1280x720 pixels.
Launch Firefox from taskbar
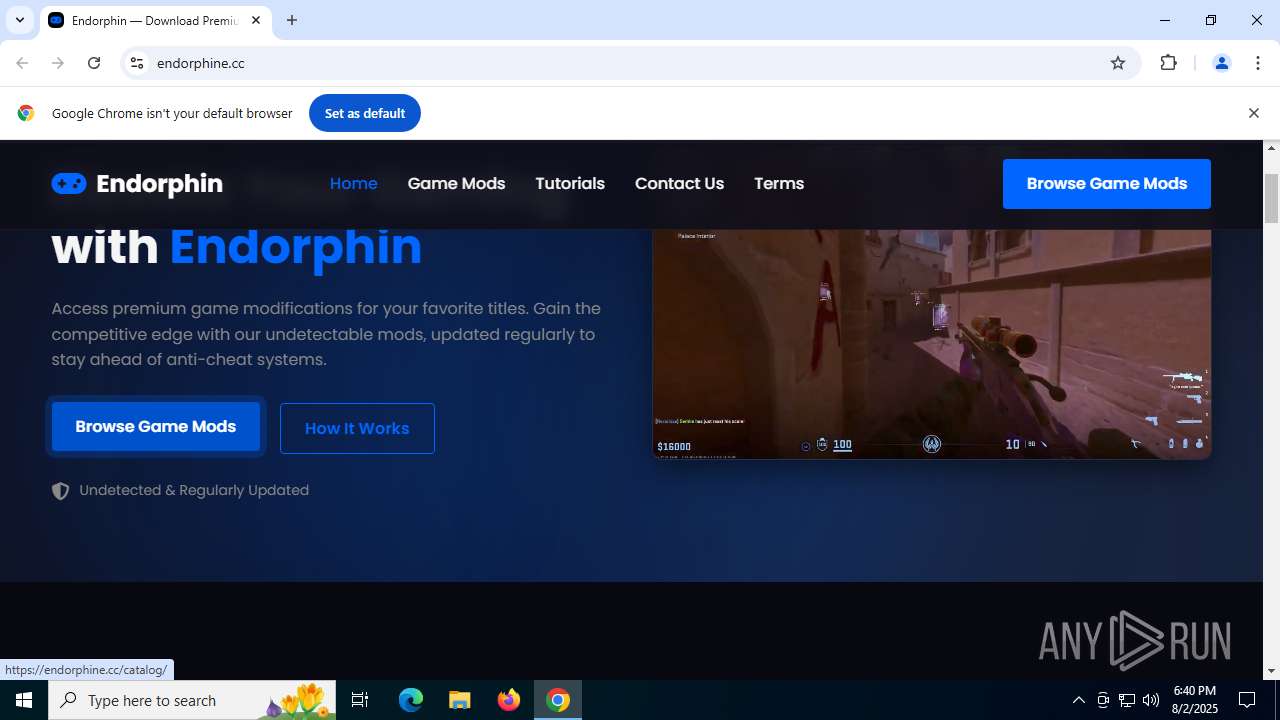(509, 700)
